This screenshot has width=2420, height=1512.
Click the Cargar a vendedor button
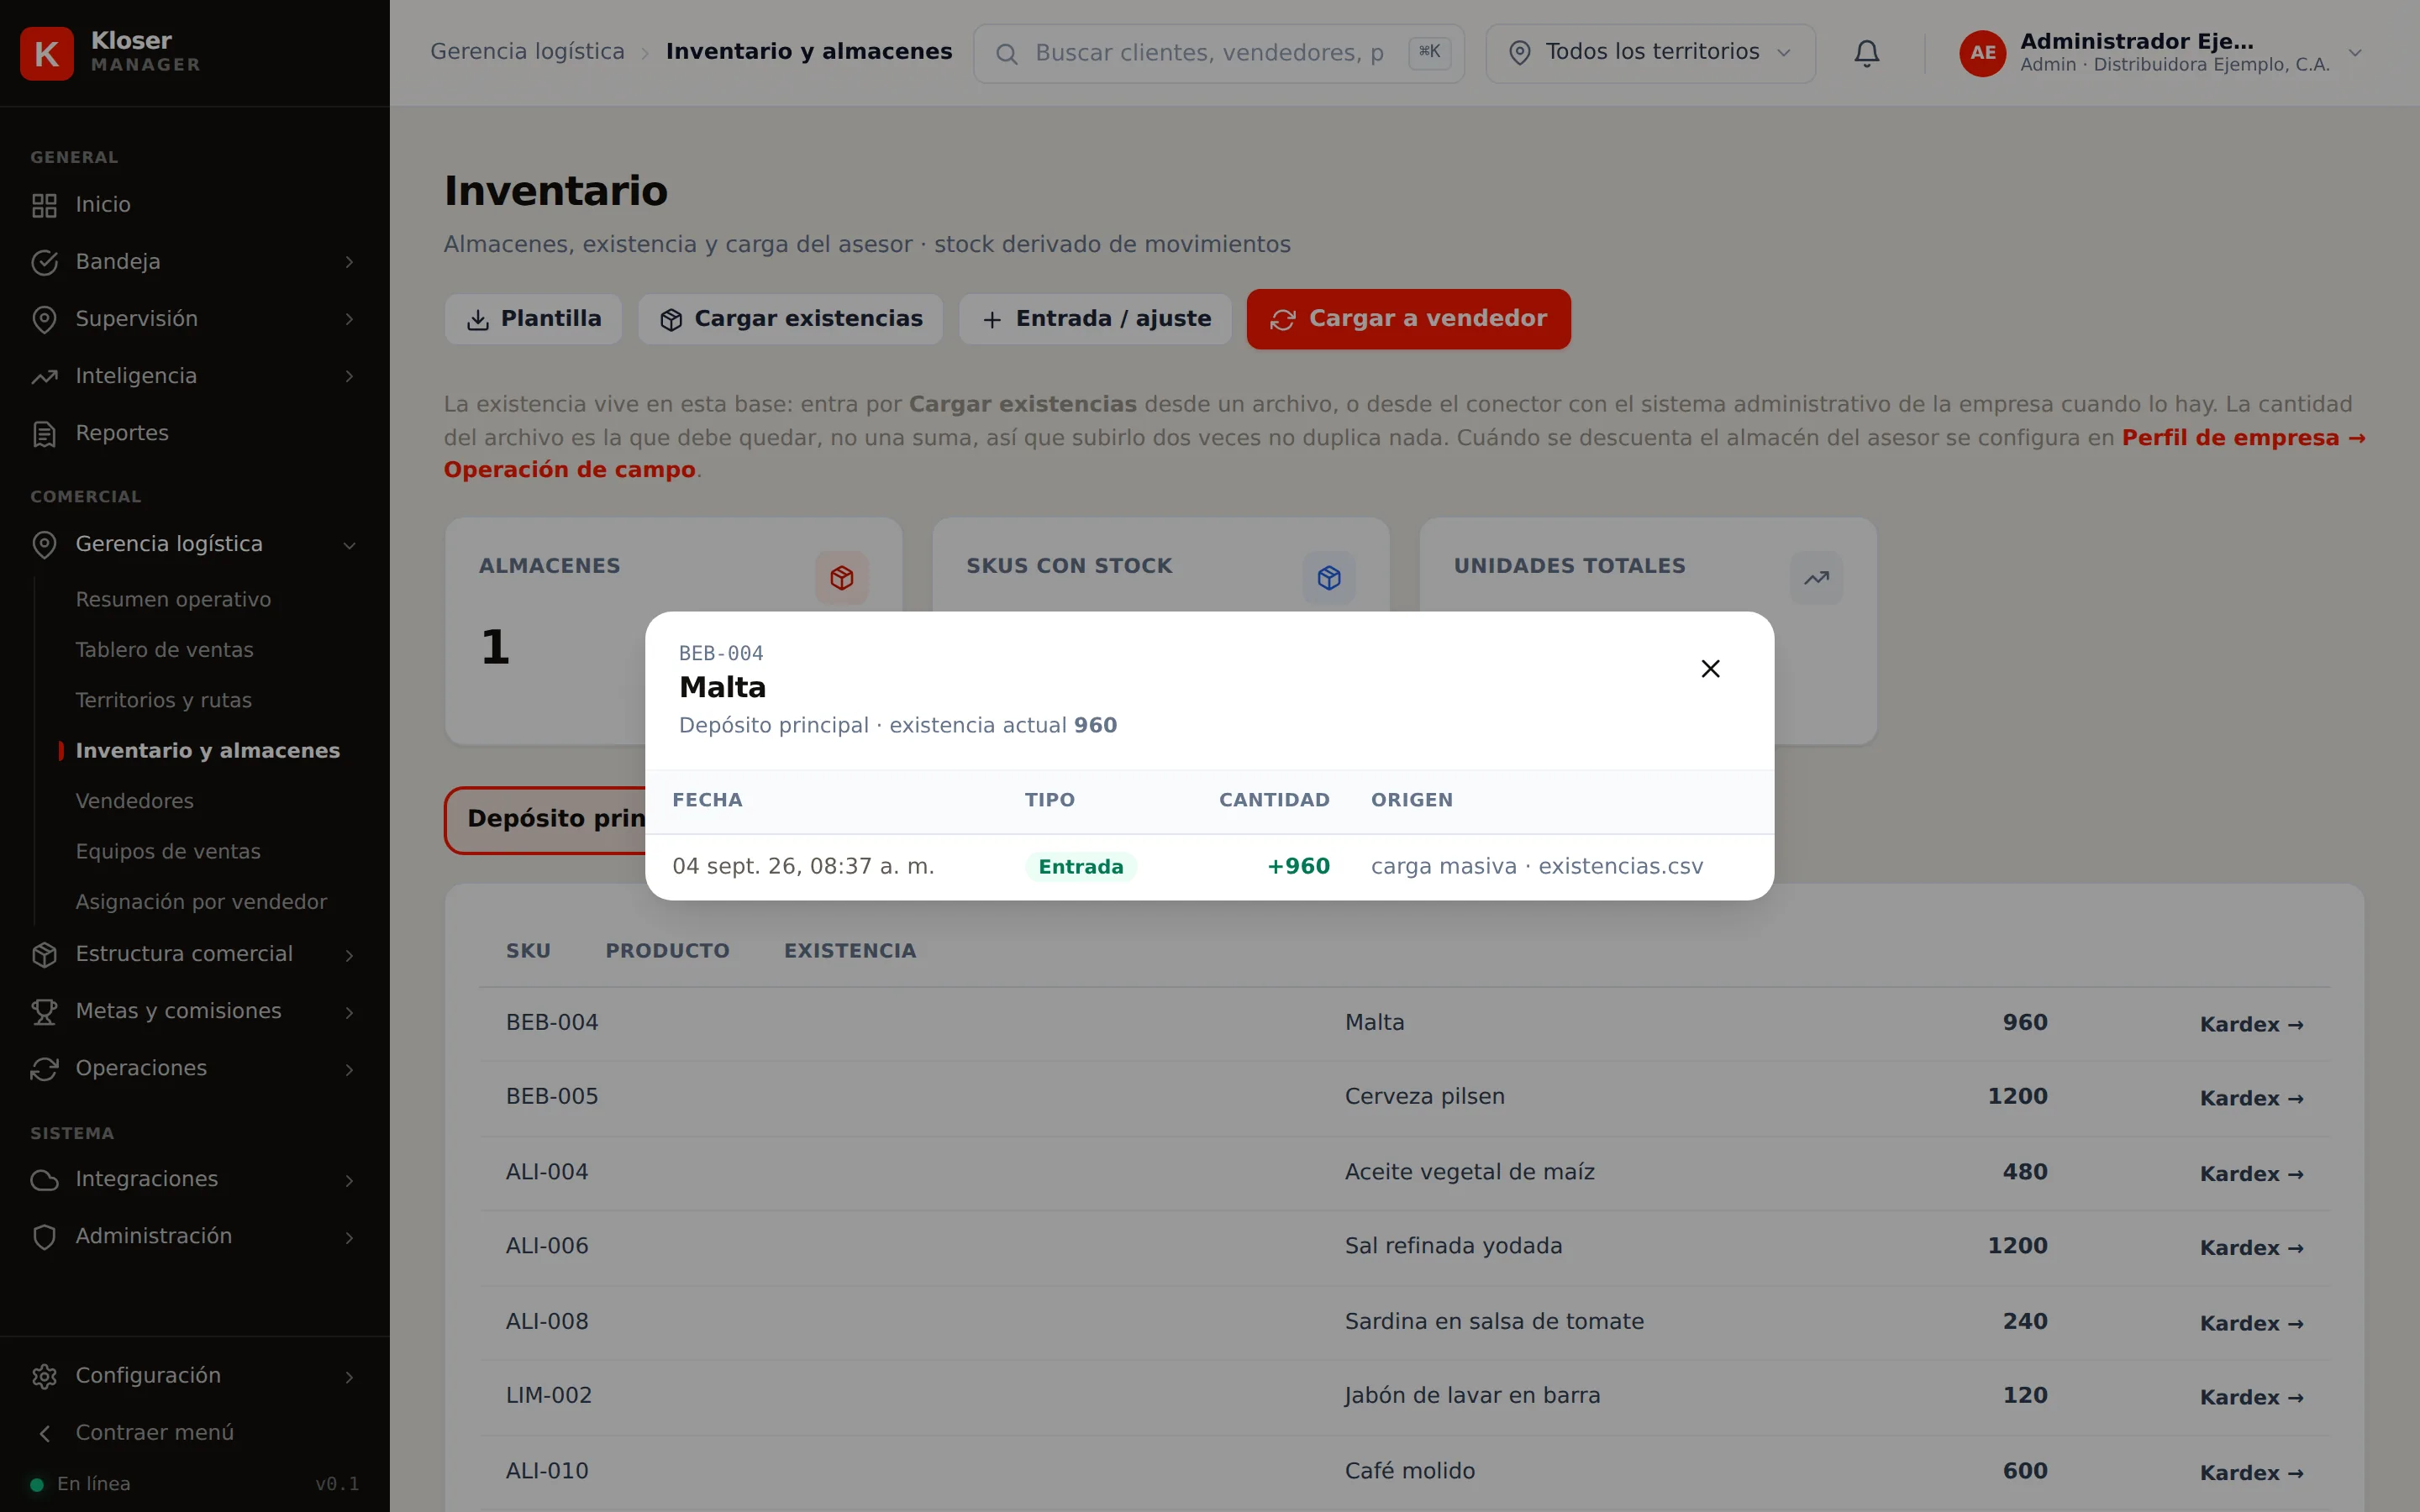click(1408, 319)
